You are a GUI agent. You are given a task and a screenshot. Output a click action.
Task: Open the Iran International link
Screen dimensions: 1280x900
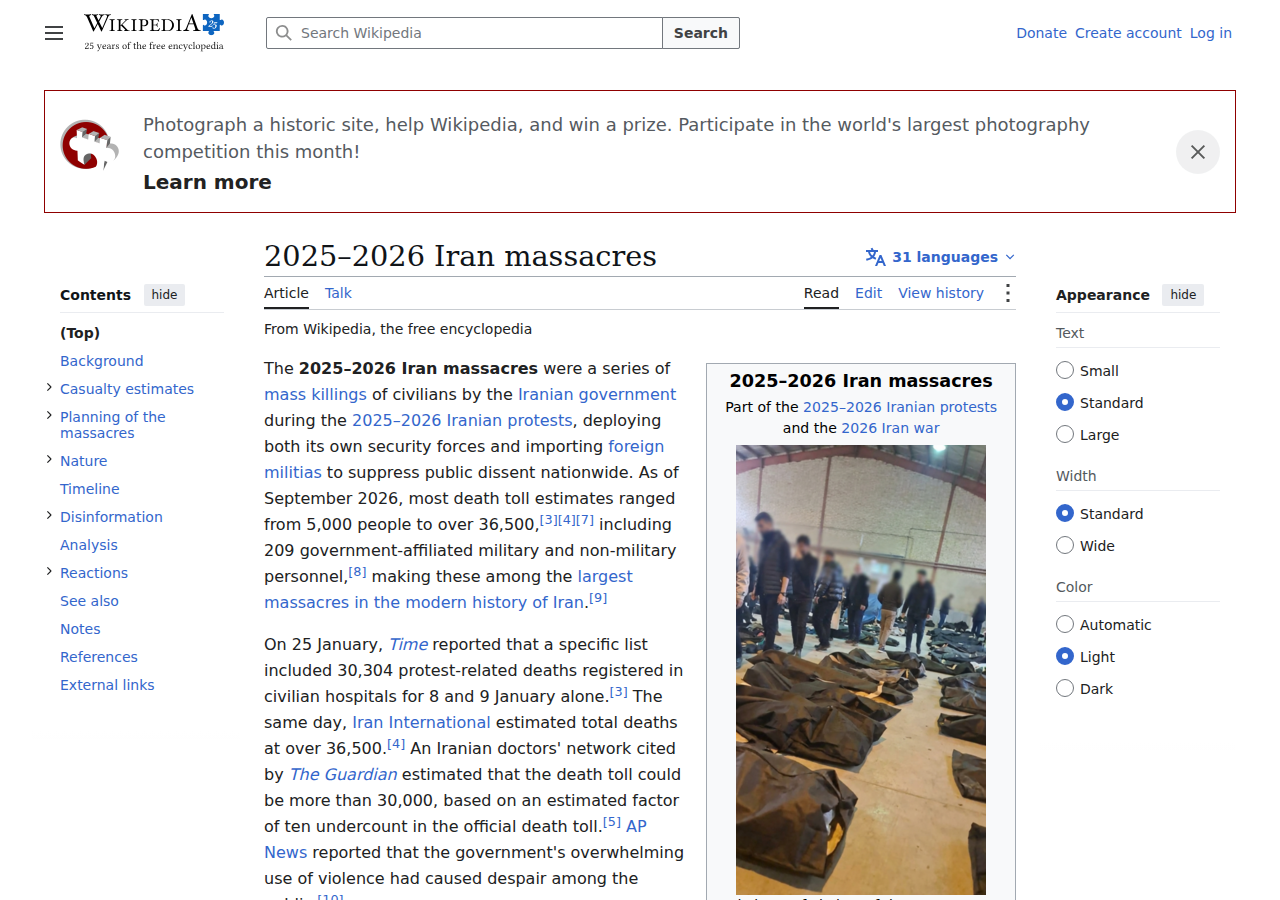point(421,722)
